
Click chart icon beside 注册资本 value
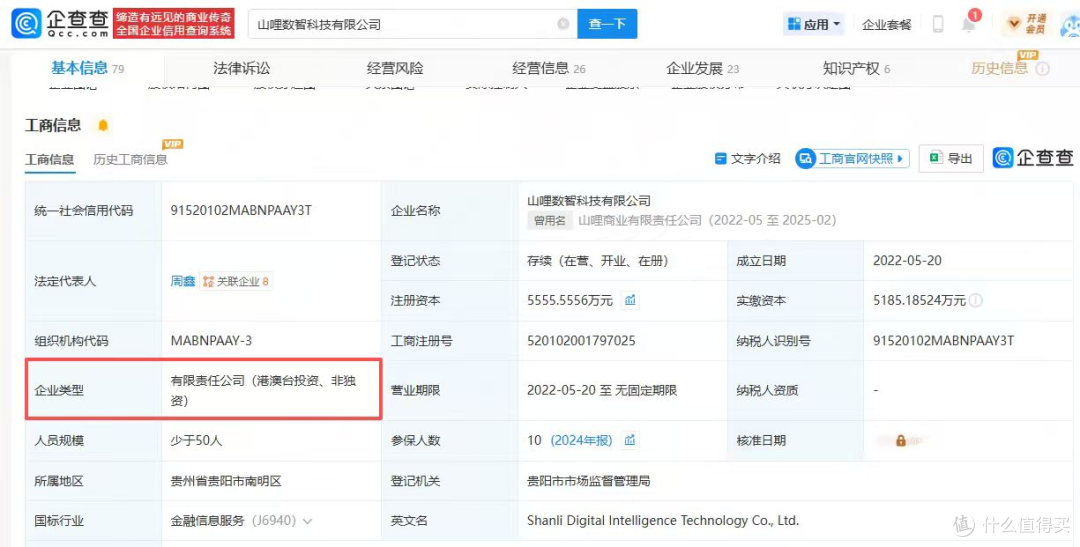click(x=630, y=300)
